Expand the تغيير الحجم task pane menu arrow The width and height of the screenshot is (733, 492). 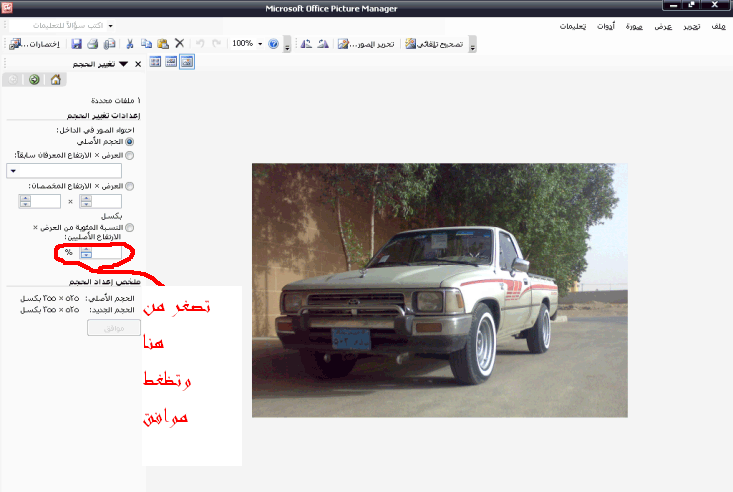tap(123, 64)
